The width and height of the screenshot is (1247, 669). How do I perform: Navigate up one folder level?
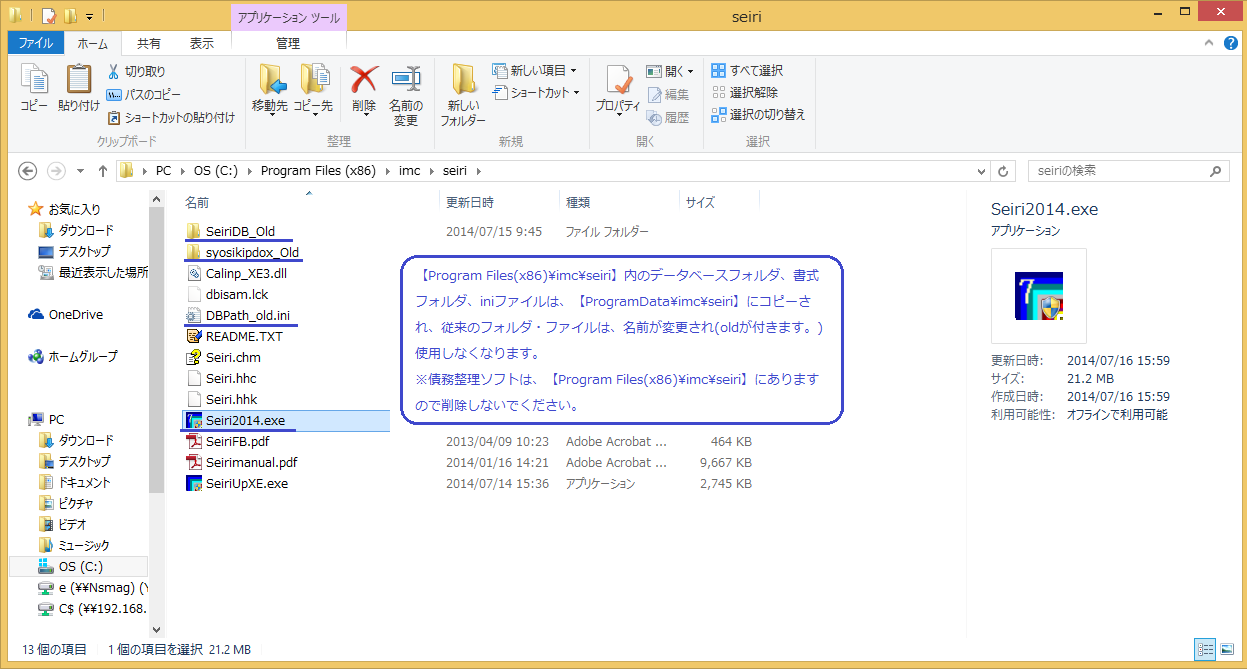coord(103,170)
